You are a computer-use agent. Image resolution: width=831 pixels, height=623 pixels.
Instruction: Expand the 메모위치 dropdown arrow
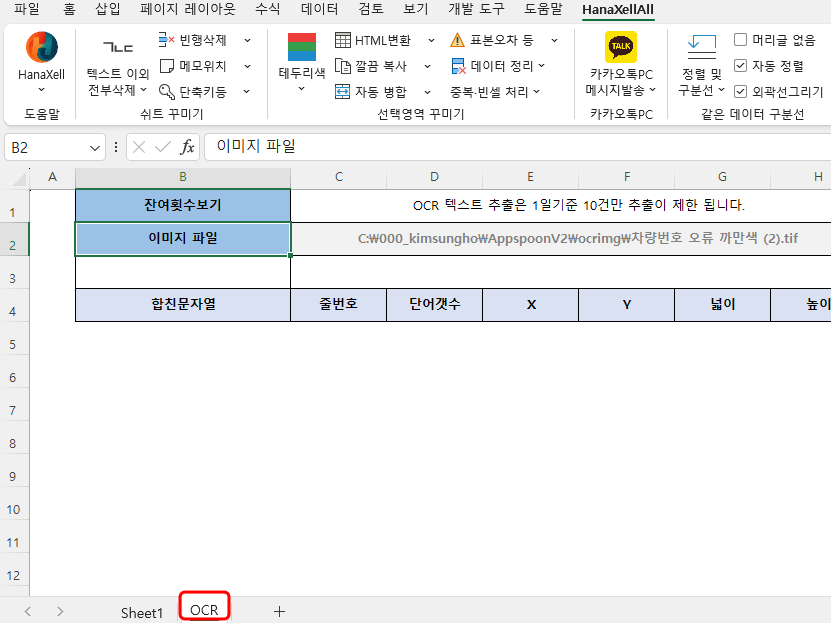(247, 66)
